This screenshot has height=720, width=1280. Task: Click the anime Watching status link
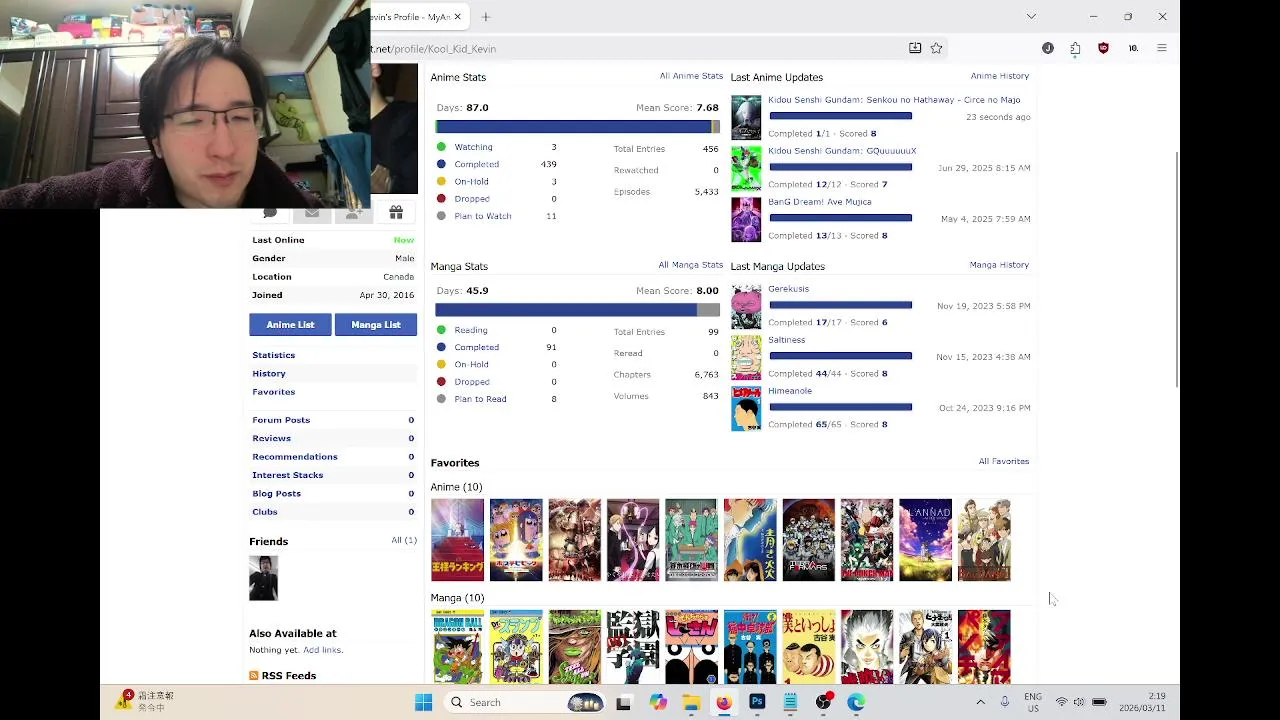tap(473, 147)
